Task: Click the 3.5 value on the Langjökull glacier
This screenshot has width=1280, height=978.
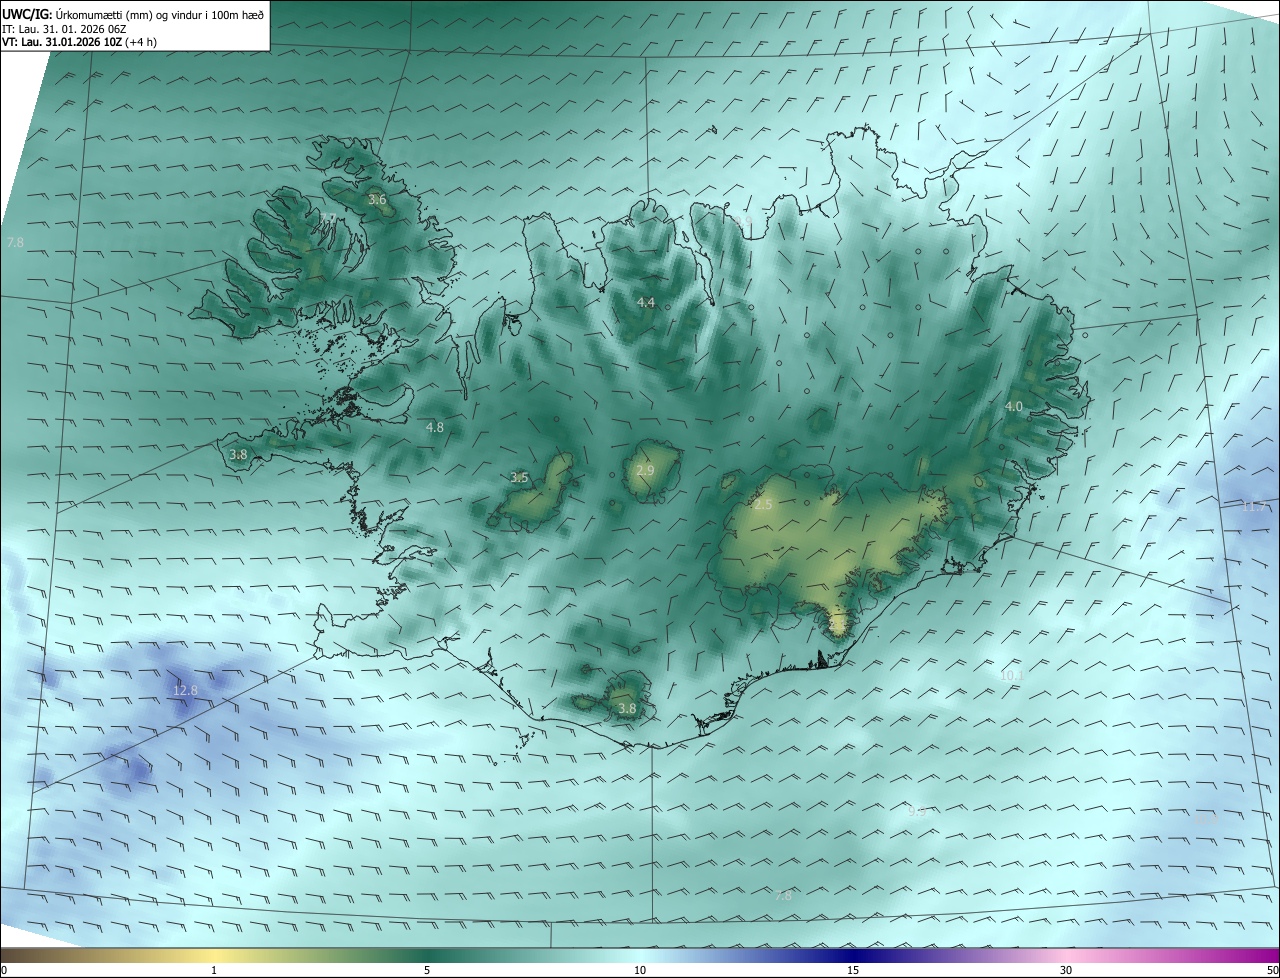Action: coord(519,478)
